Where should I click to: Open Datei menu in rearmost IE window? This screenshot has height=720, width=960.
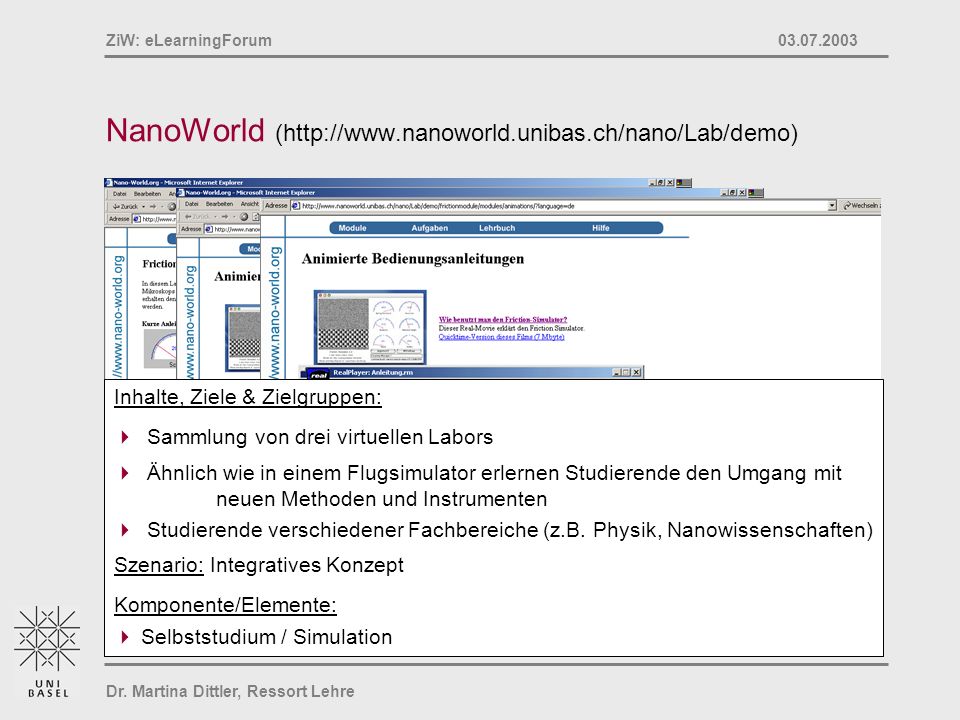[x=119, y=193]
